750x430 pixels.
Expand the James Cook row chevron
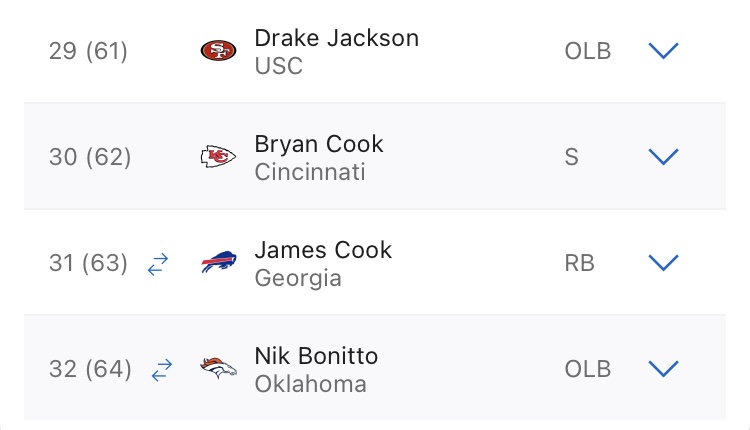(x=664, y=263)
